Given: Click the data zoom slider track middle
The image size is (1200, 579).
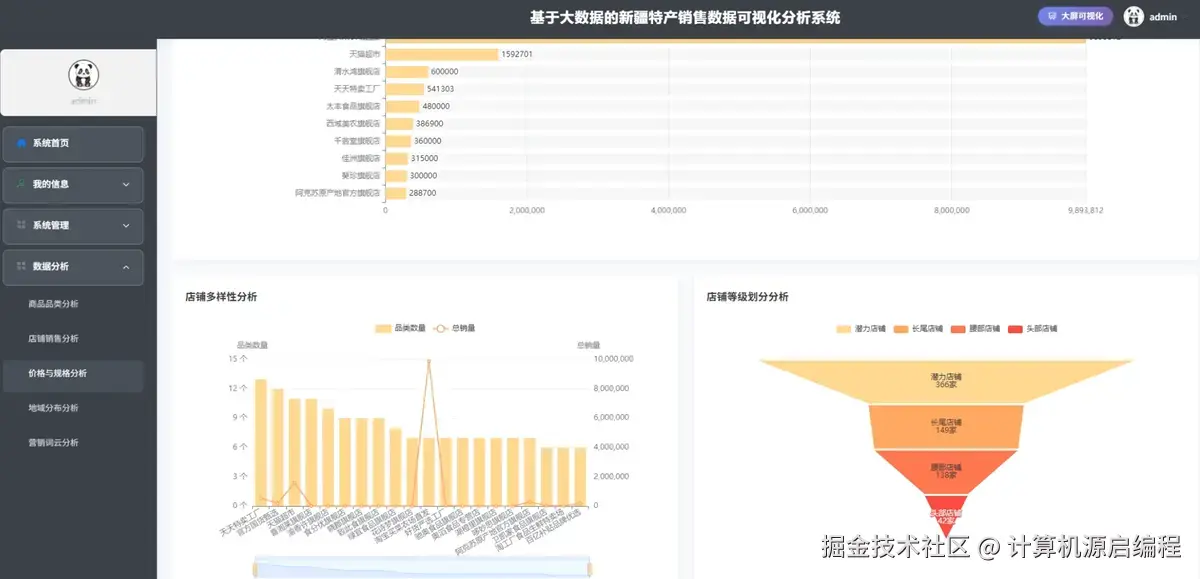Looking at the screenshot, I should (423, 569).
